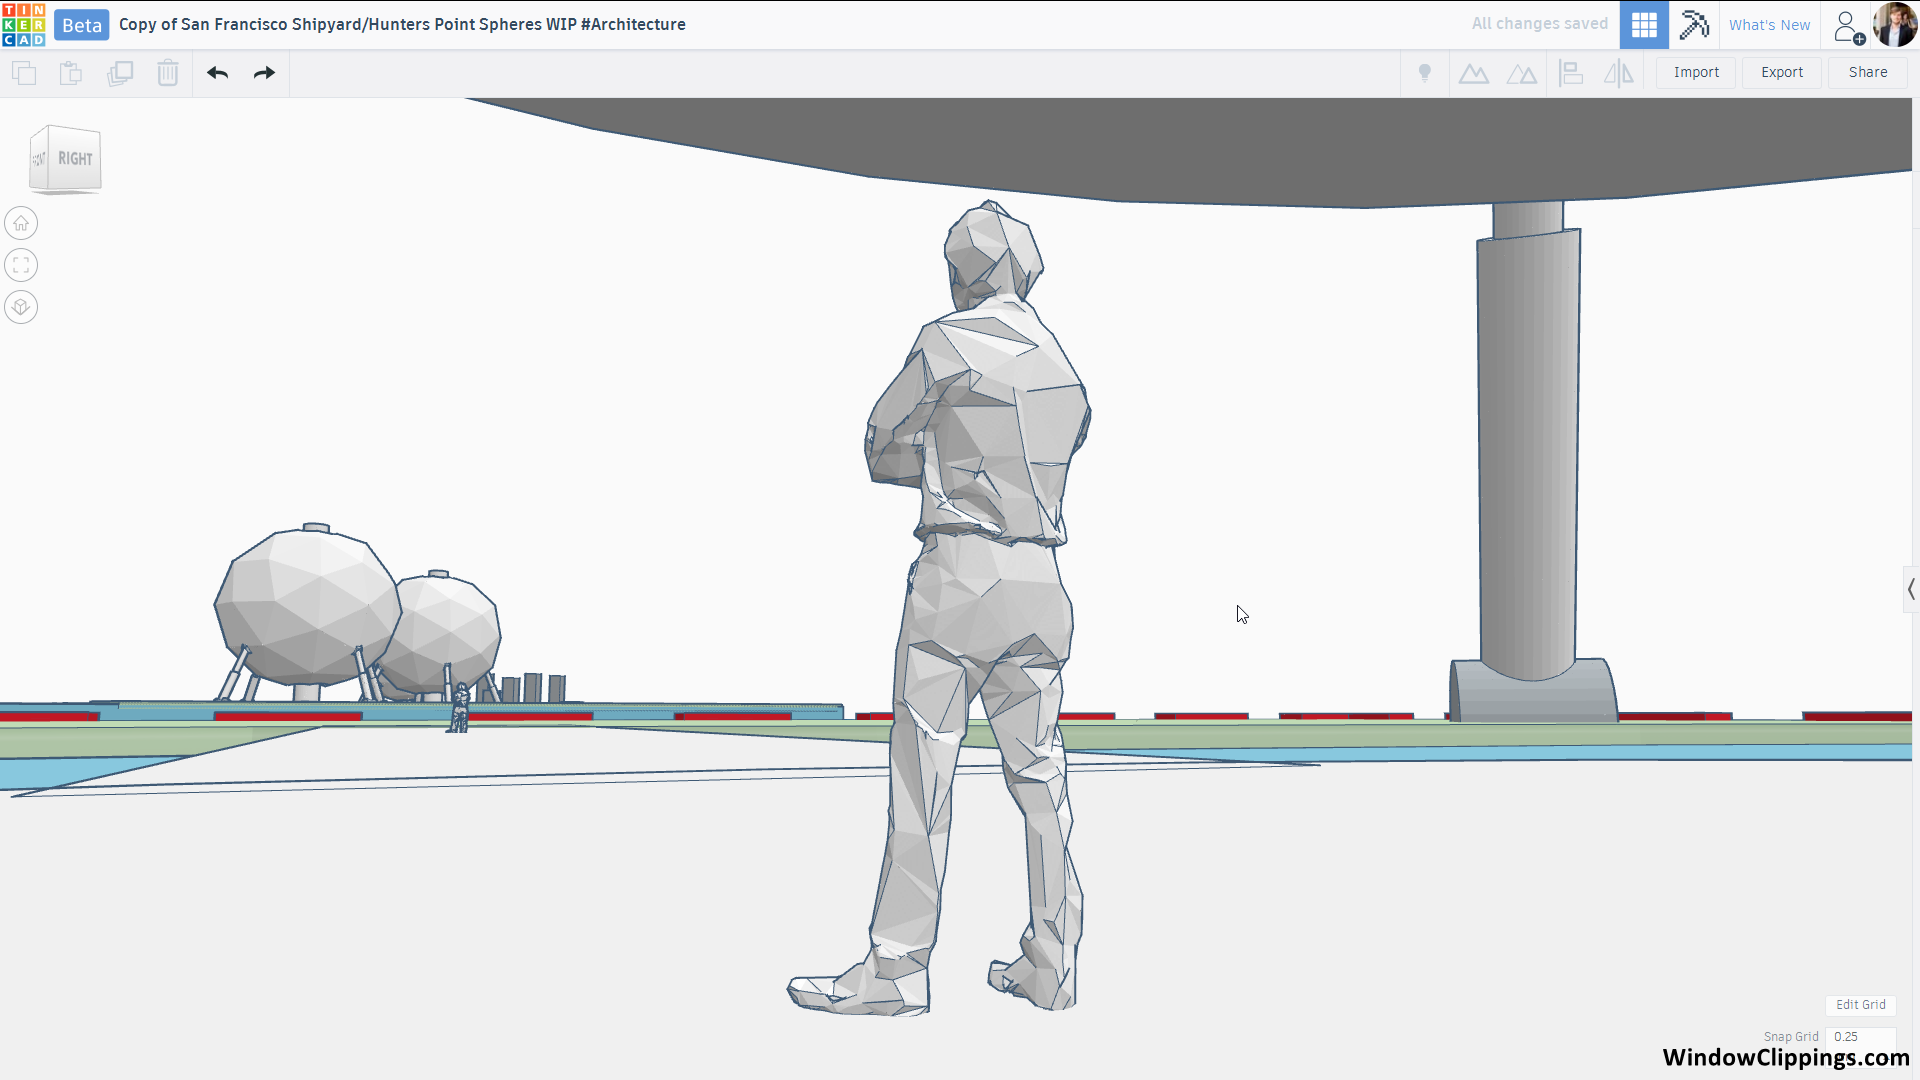
Task: Click the Import button
Action: (x=1696, y=73)
